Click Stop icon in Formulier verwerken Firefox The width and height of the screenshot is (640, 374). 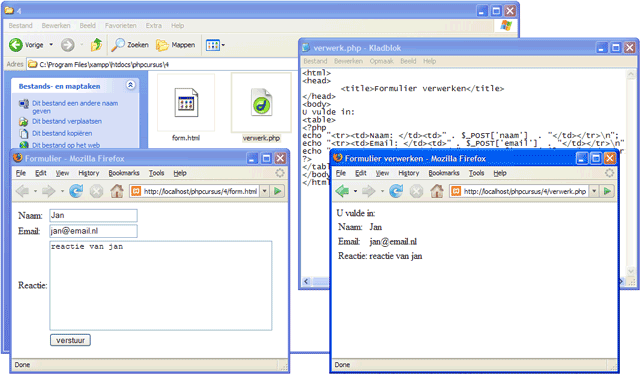point(416,191)
